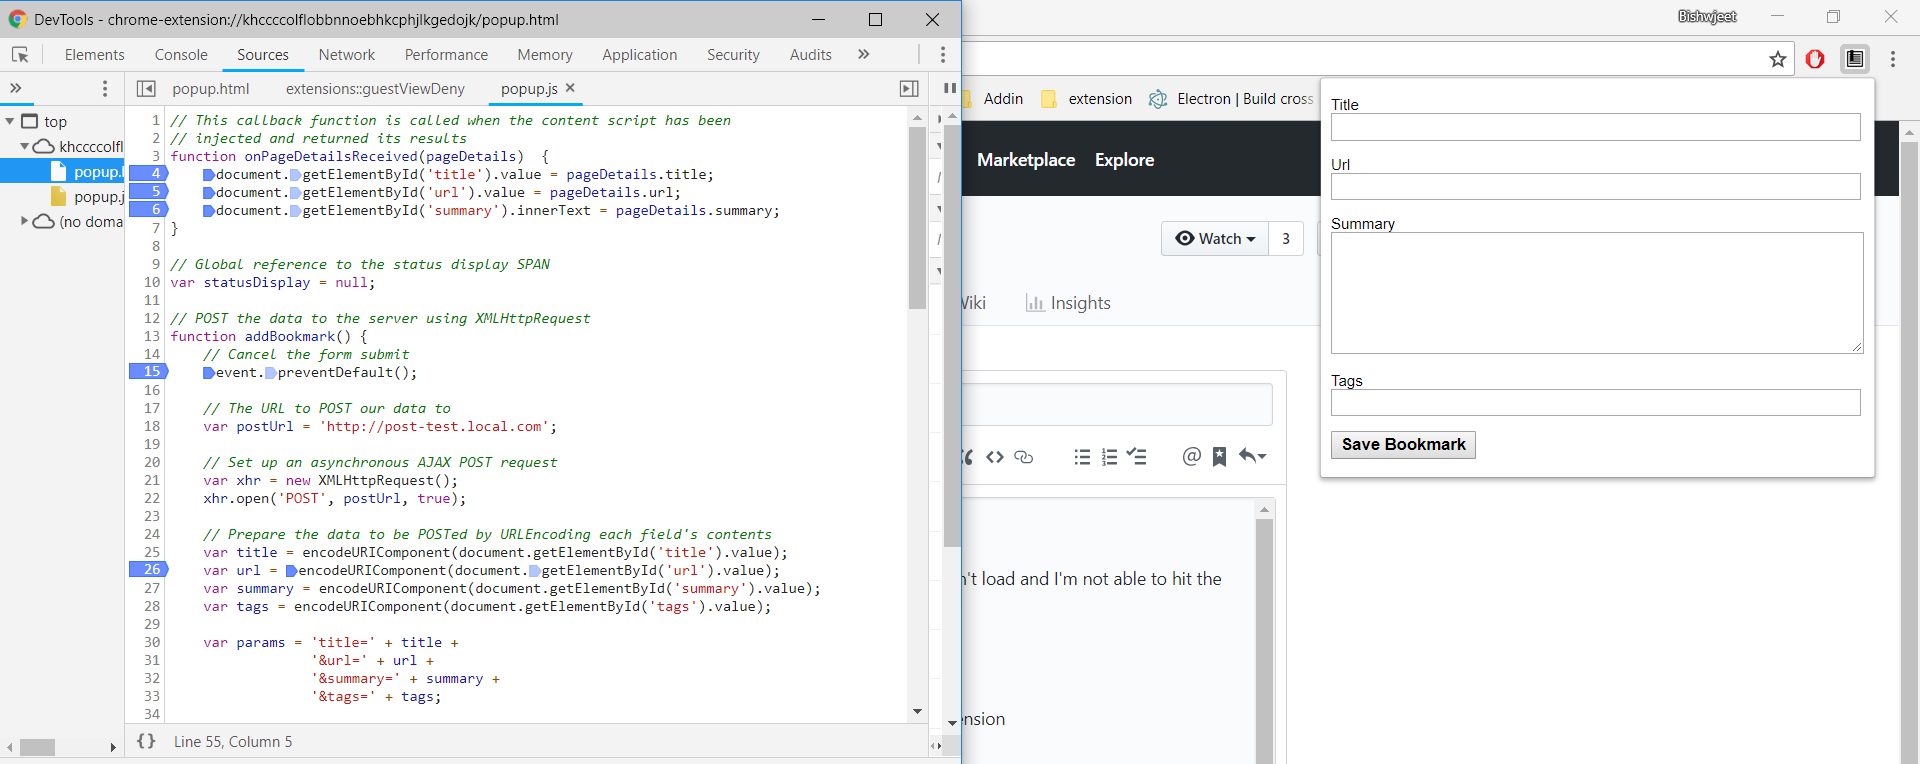Pause script execution button
Image resolution: width=1920 pixels, height=764 pixels.
[x=950, y=89]
